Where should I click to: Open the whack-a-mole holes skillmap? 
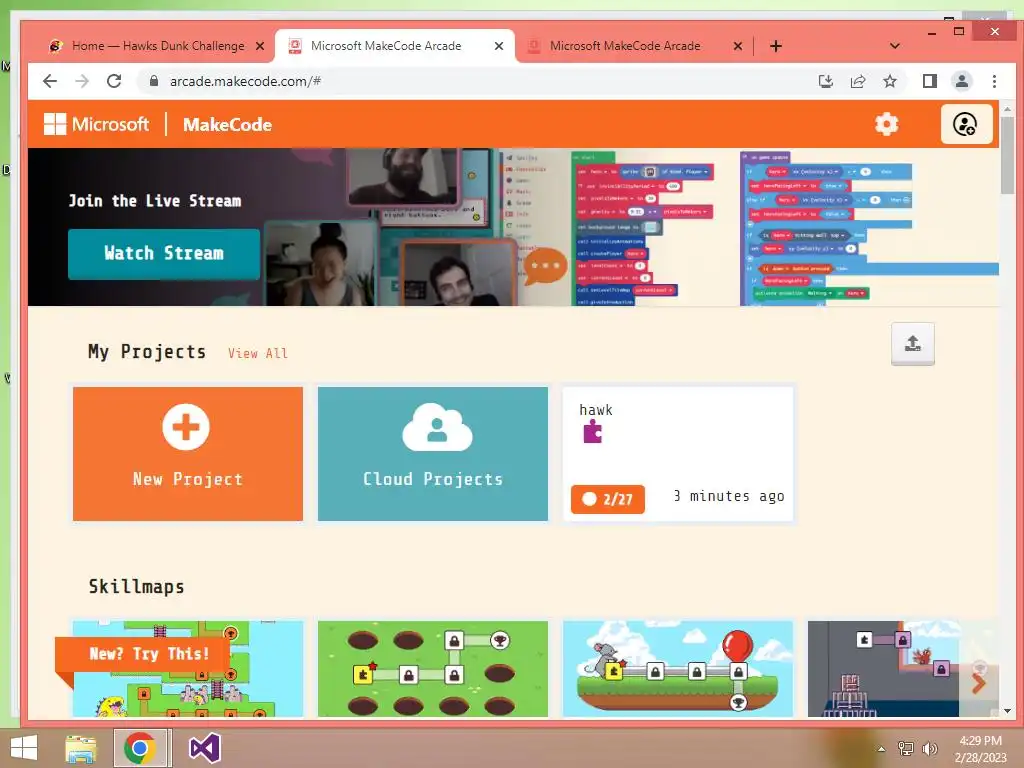432,669
